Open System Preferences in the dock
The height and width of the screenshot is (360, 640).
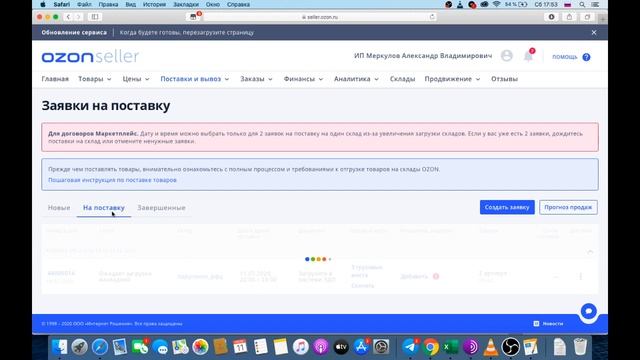381,347
